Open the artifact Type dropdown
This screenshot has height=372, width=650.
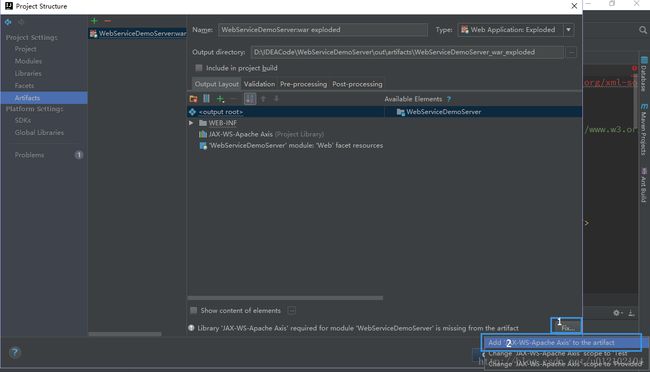click(568, 29)
